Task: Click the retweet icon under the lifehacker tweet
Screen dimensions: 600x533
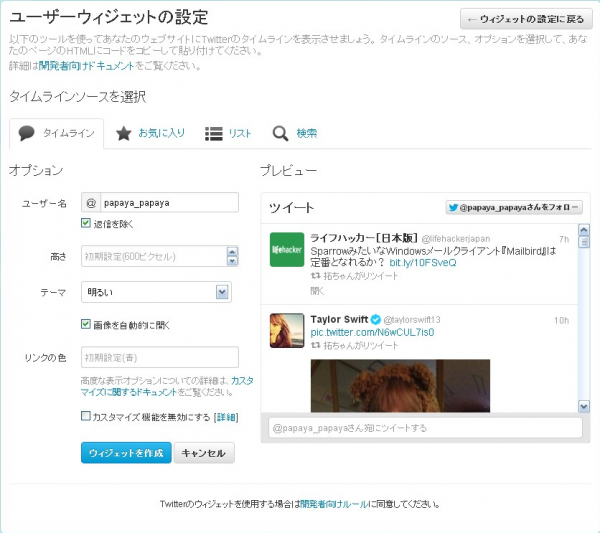Action: point(315,275)
